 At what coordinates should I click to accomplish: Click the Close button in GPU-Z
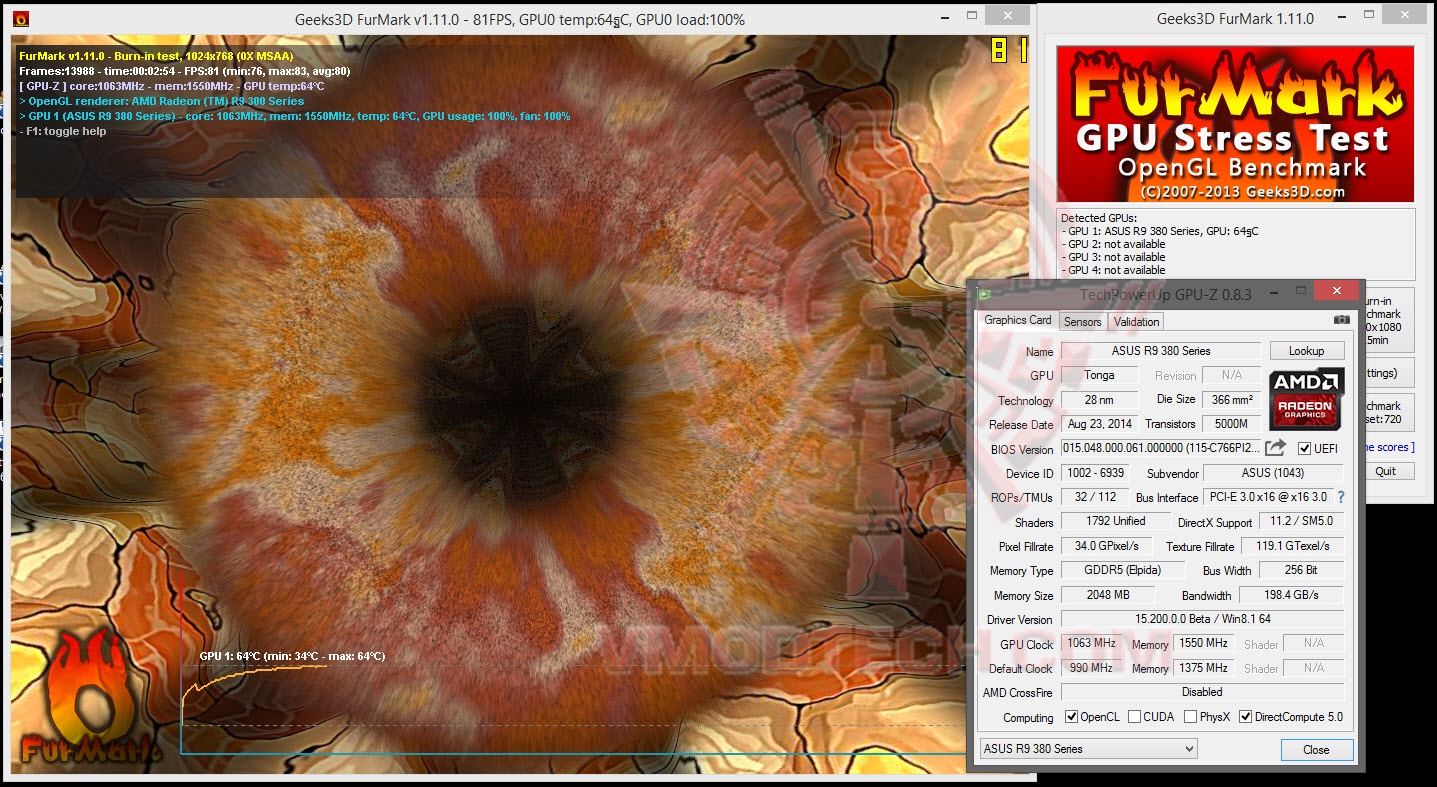(1316, 749)
